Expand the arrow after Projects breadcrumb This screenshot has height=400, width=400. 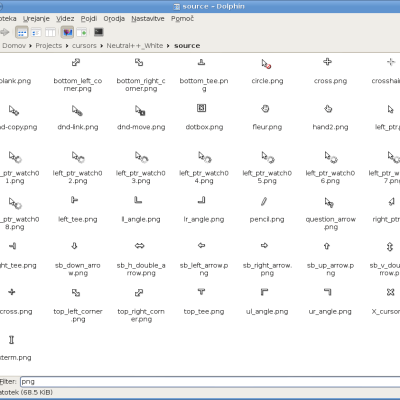(67, 46)
